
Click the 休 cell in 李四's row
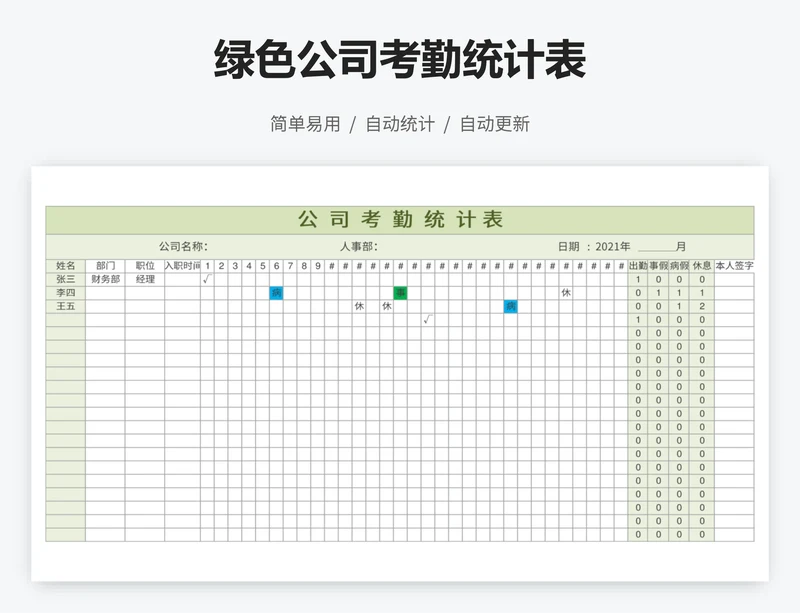(x=566, y=293)
